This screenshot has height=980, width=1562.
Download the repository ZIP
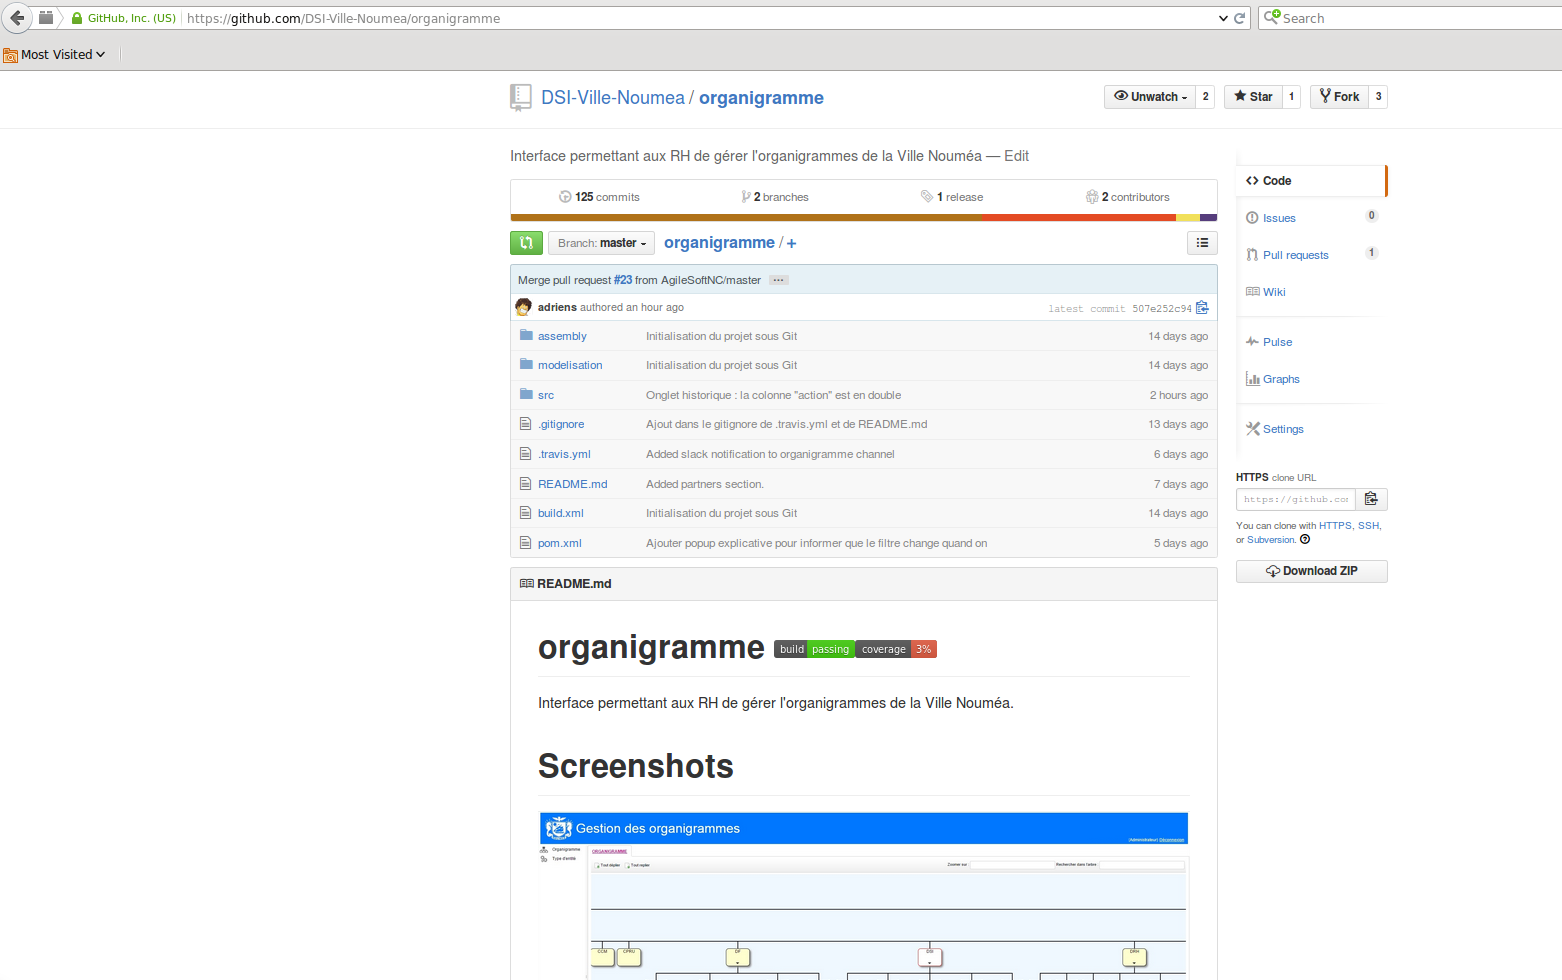tap(1311, 571)
